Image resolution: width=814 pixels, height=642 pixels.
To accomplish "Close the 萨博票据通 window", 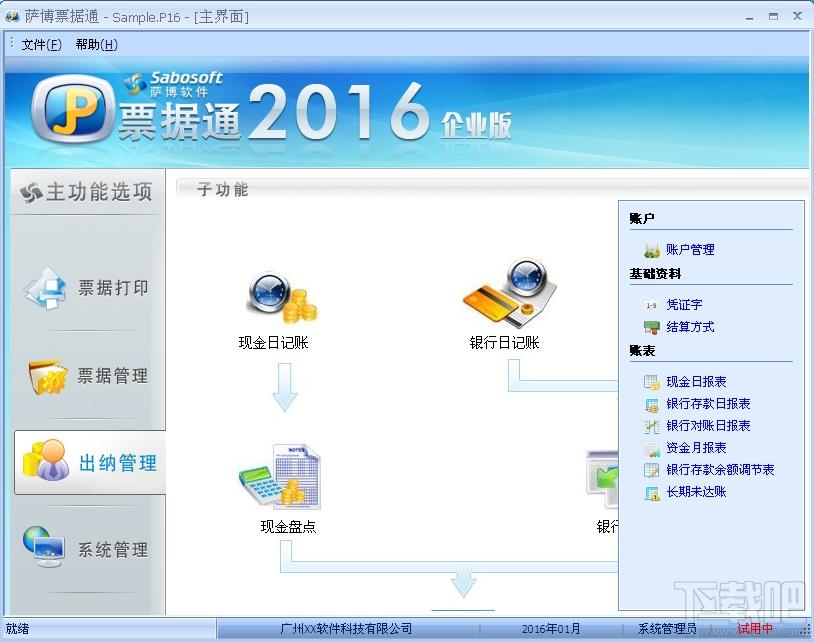I will pos(797,17).
